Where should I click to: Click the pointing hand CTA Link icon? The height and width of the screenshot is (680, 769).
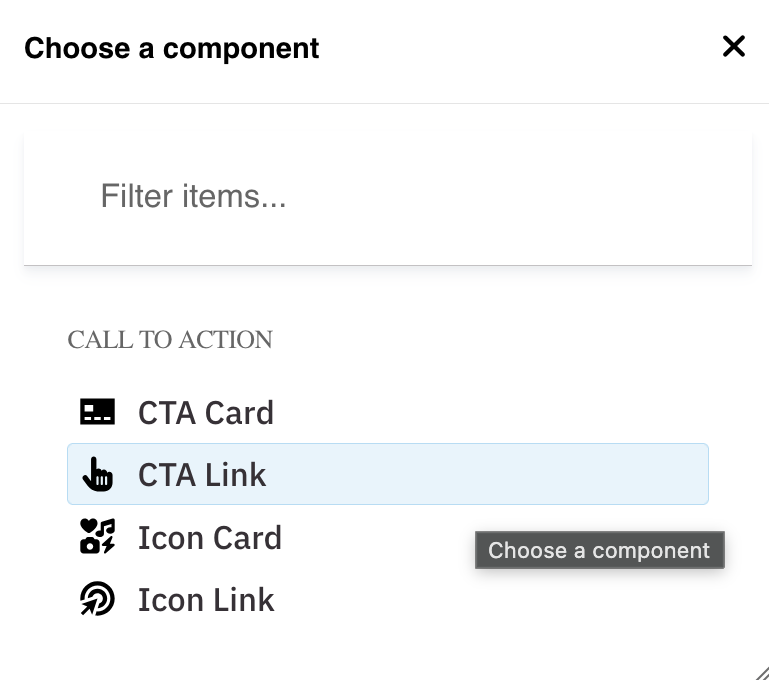[x=97, y=474]
